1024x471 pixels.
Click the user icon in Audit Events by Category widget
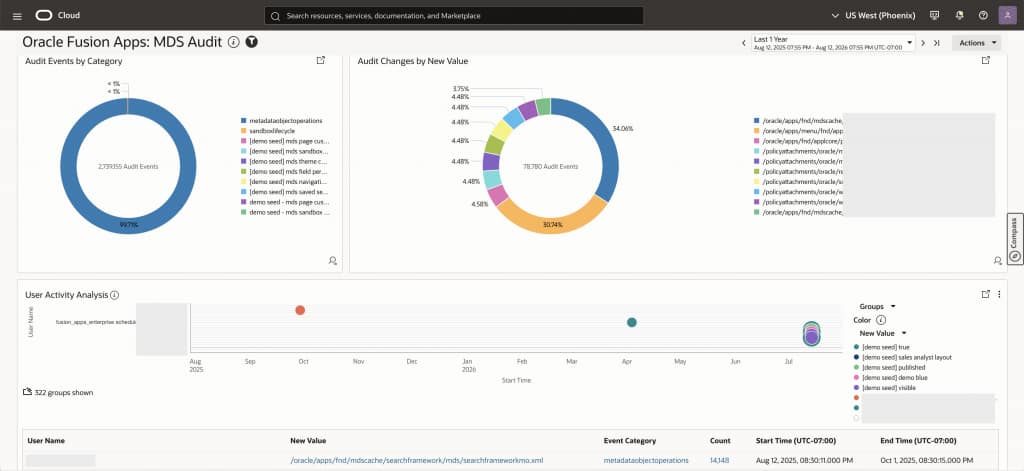coord(332,261)
